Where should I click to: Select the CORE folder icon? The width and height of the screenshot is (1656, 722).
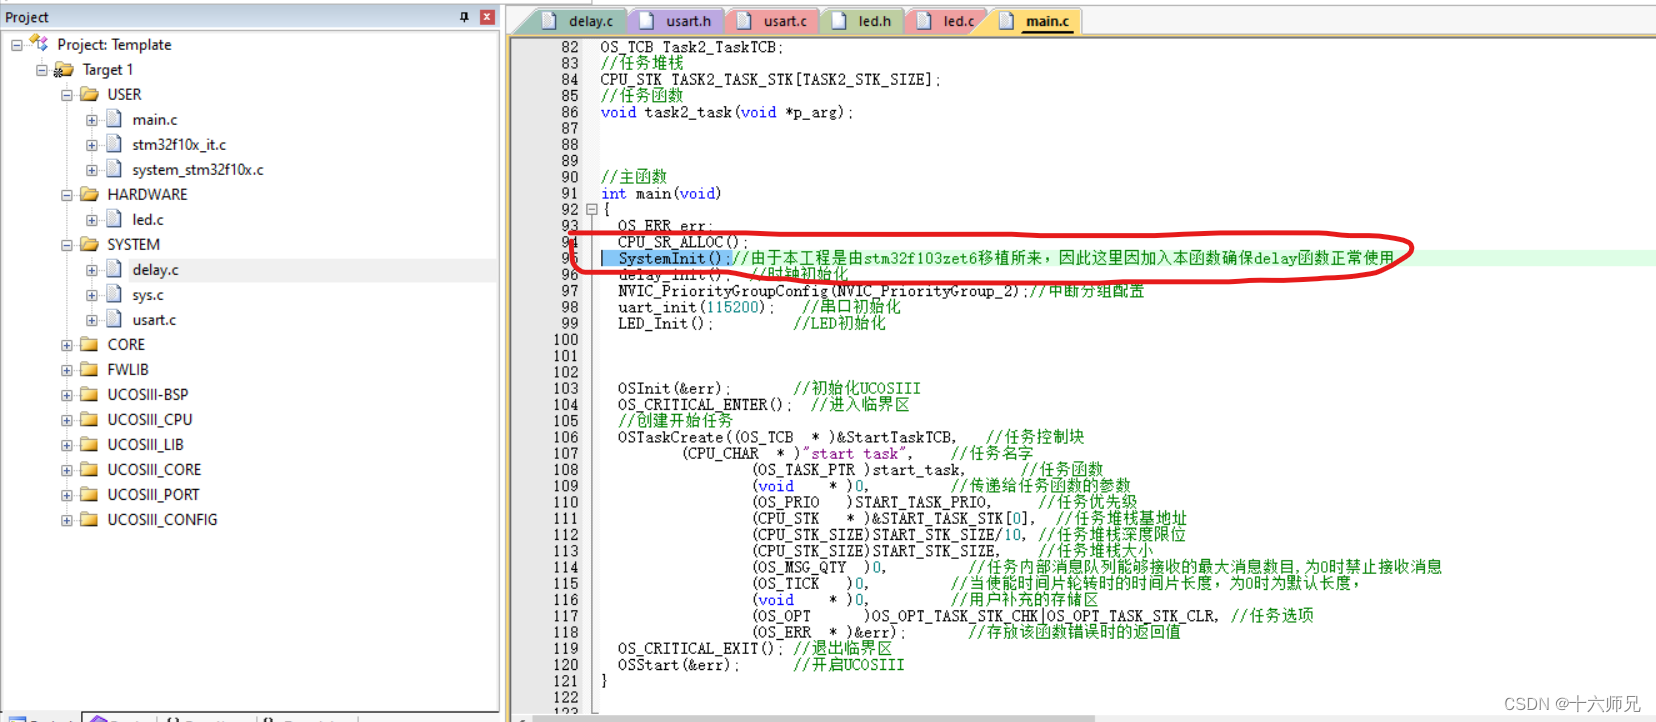tap(89, 344)
